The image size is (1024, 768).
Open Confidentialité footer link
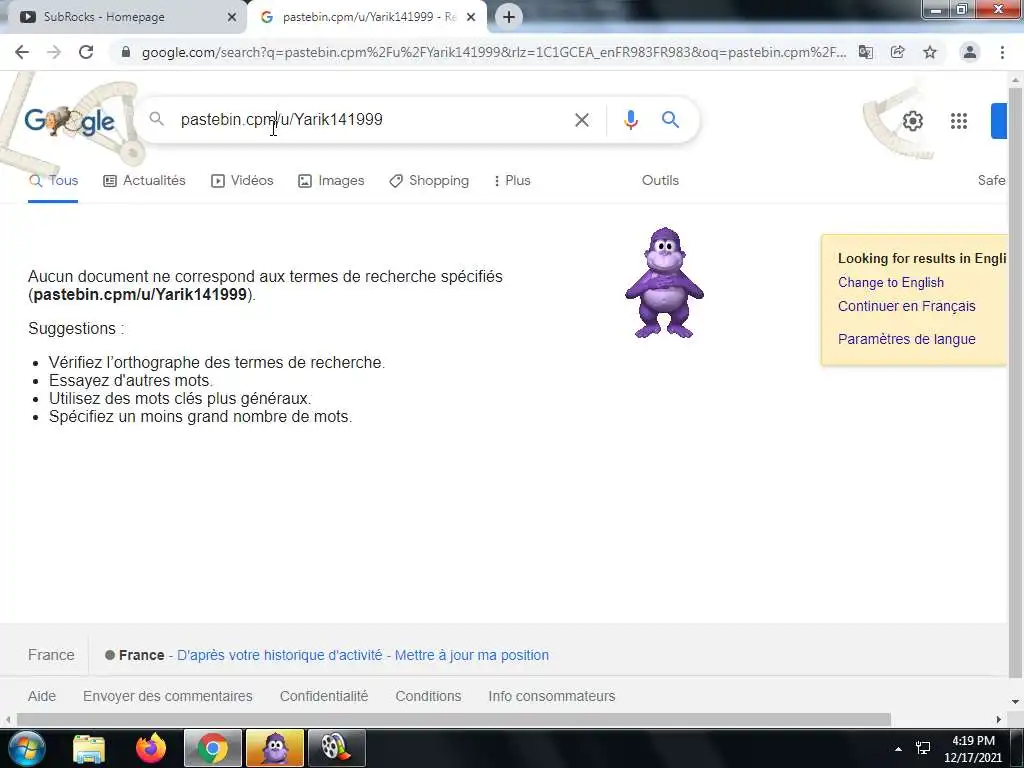click(x=324, y=696)
